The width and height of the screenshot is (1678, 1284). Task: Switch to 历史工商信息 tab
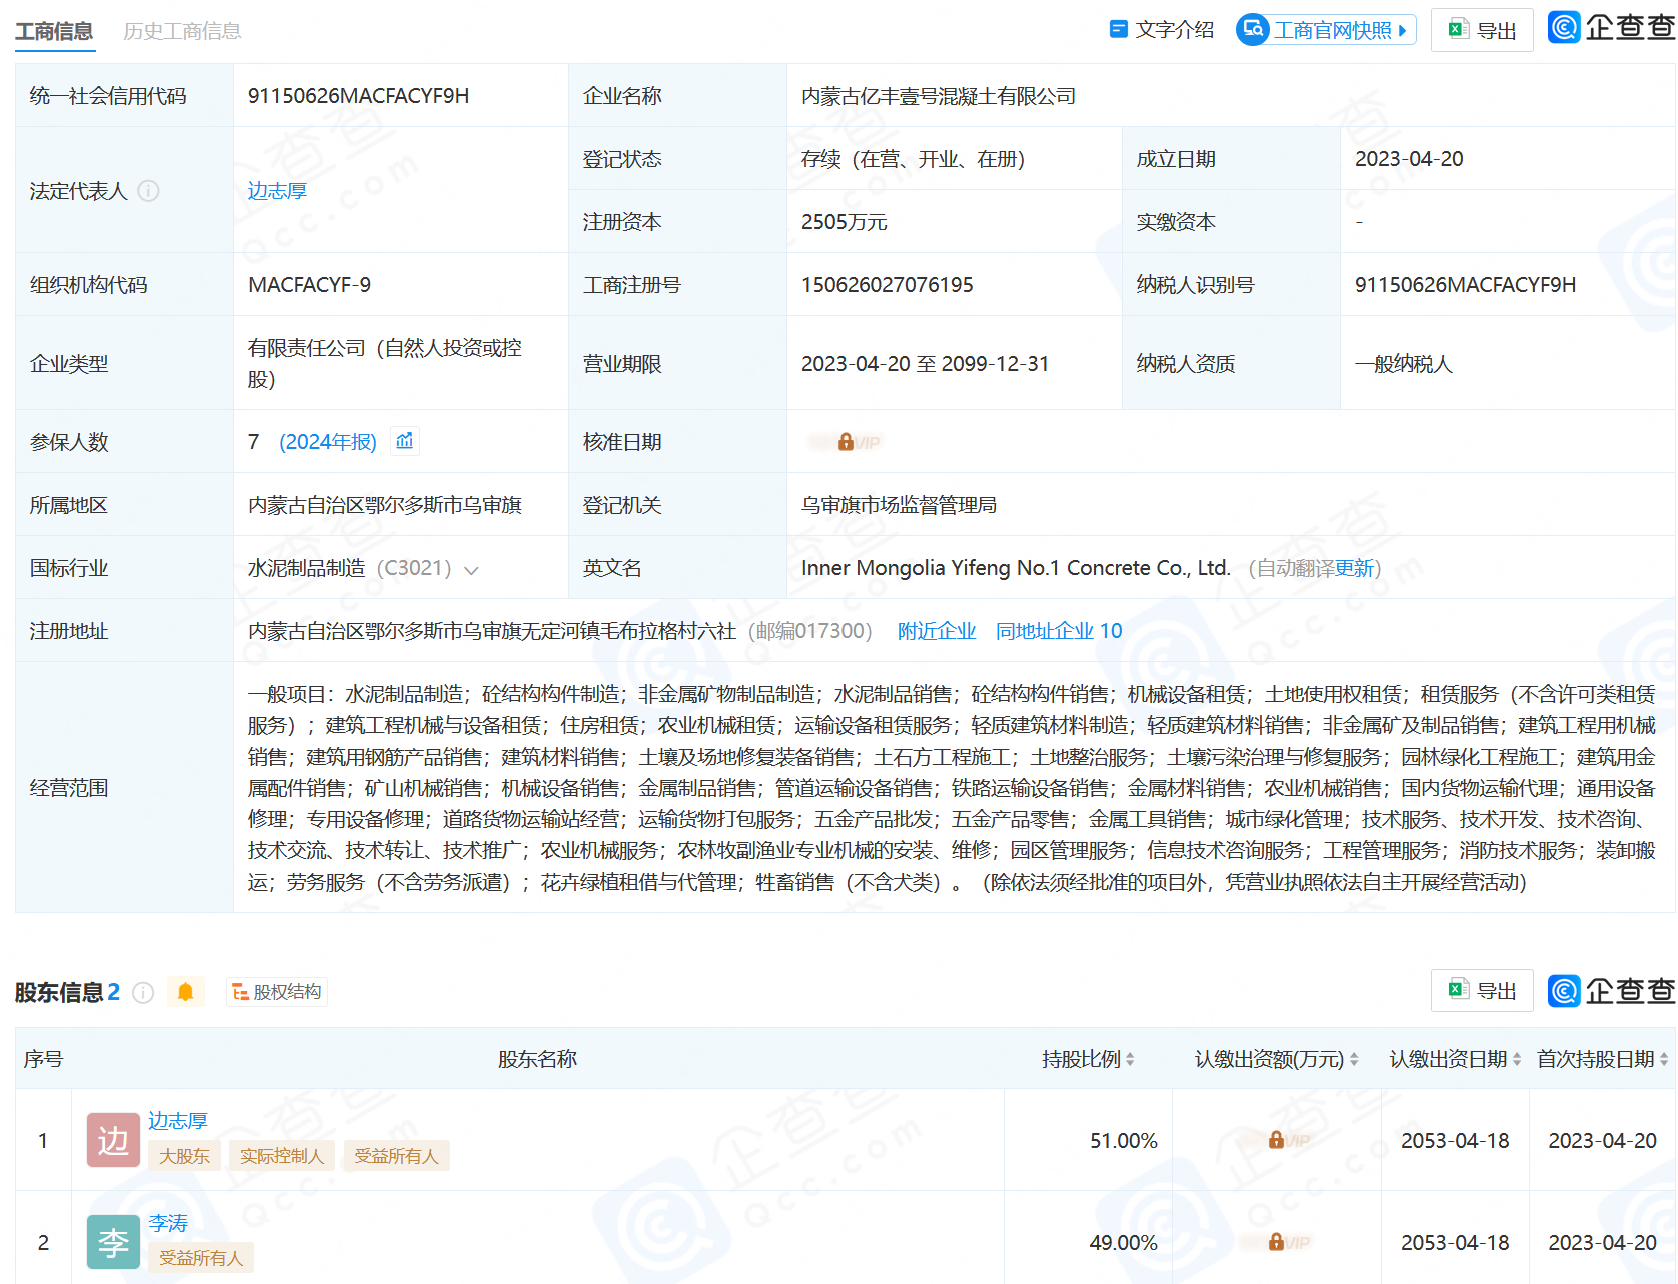point(182,31)
